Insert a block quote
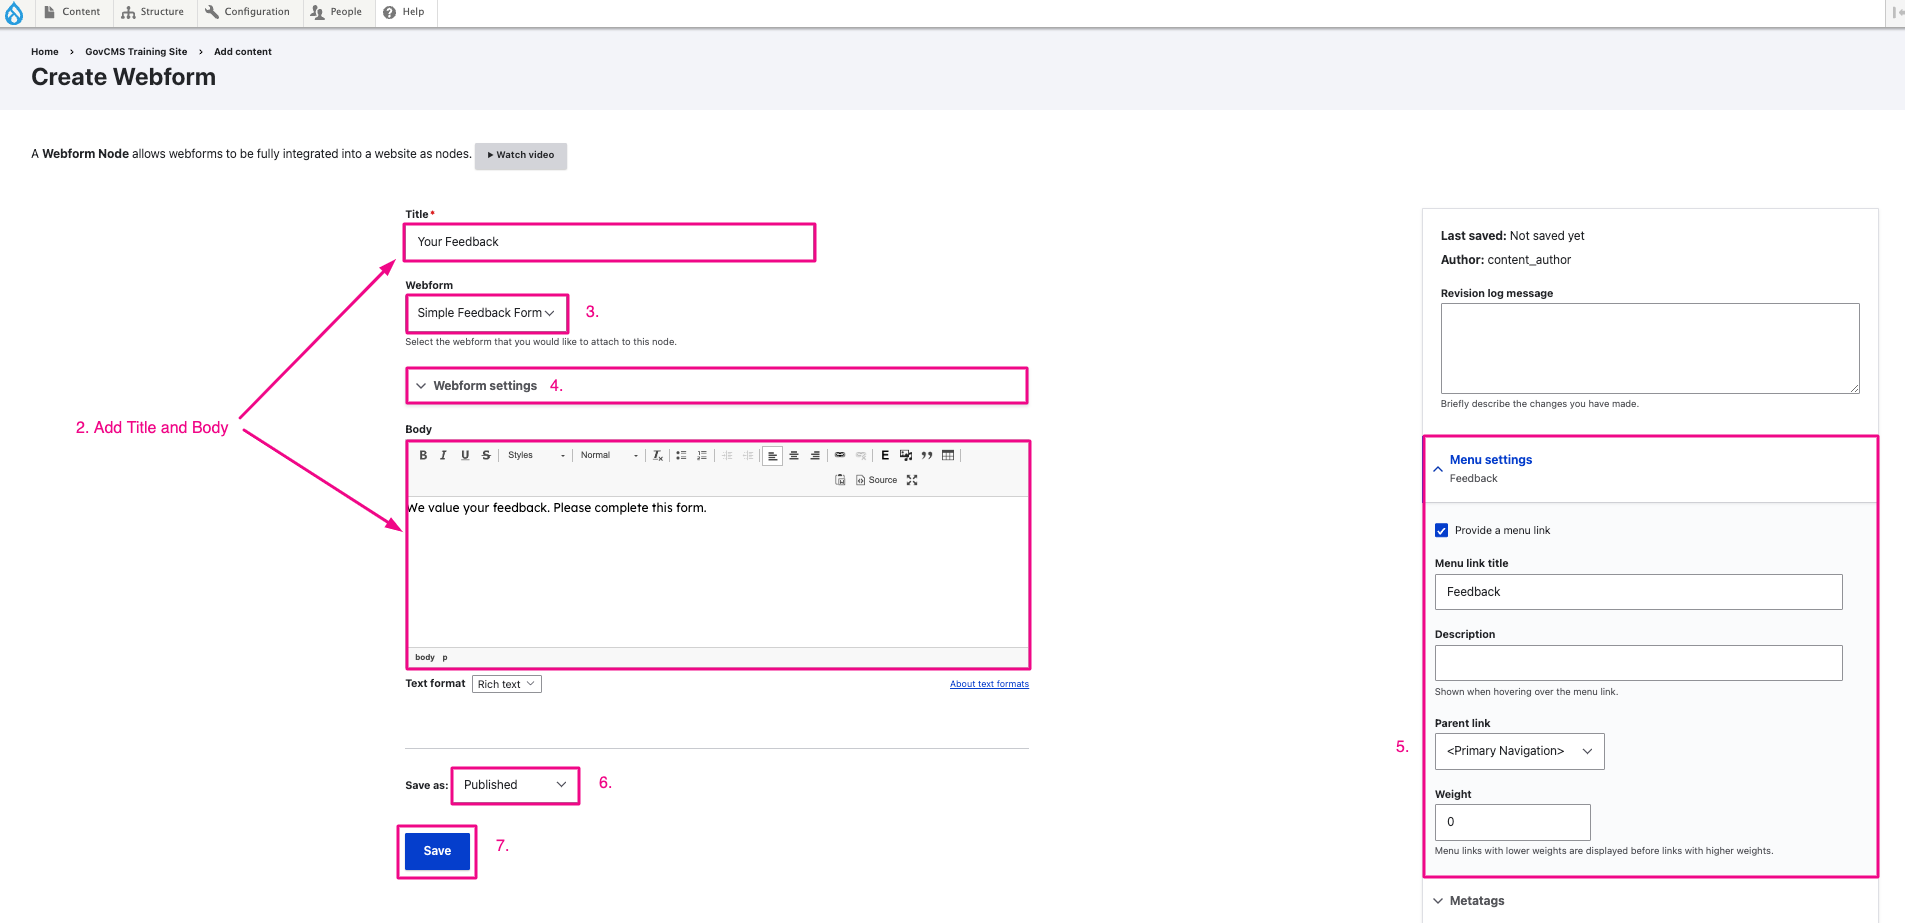Viewport: 1905px width, 923px height. point(927,455)
